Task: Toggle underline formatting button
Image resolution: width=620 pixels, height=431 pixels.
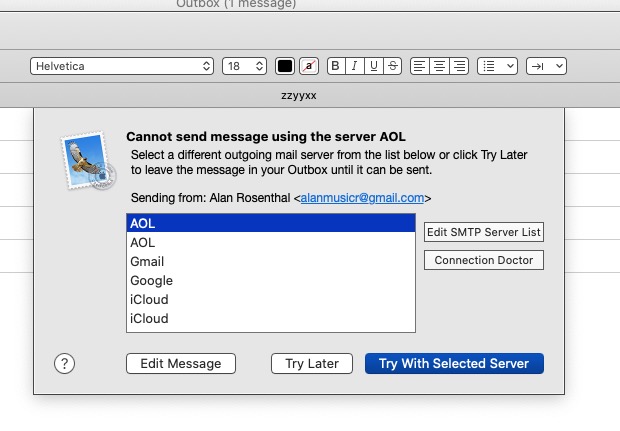Action: point(374,66)
